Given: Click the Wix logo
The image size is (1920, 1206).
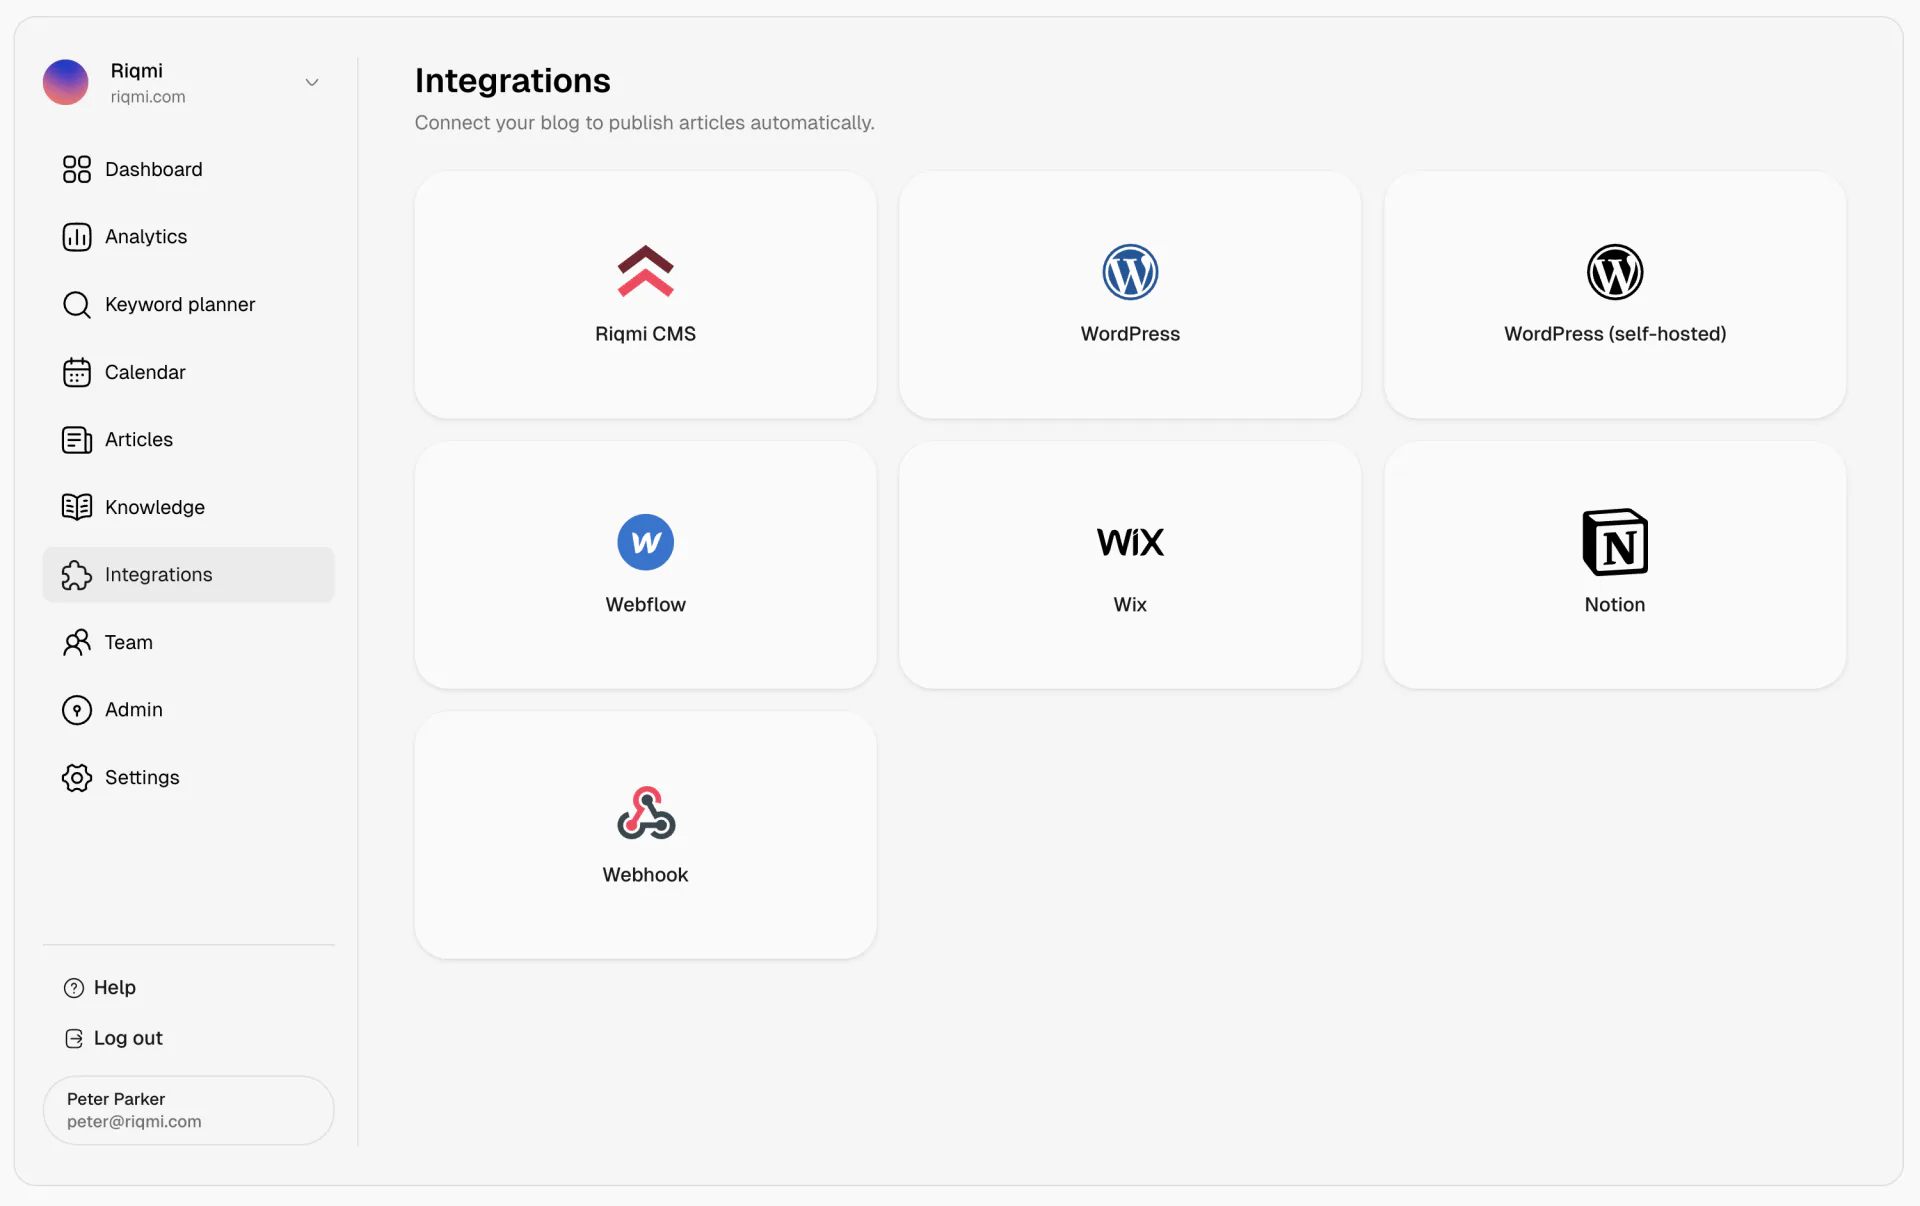Looking at the screenshot, I should tap(1130, 542).
